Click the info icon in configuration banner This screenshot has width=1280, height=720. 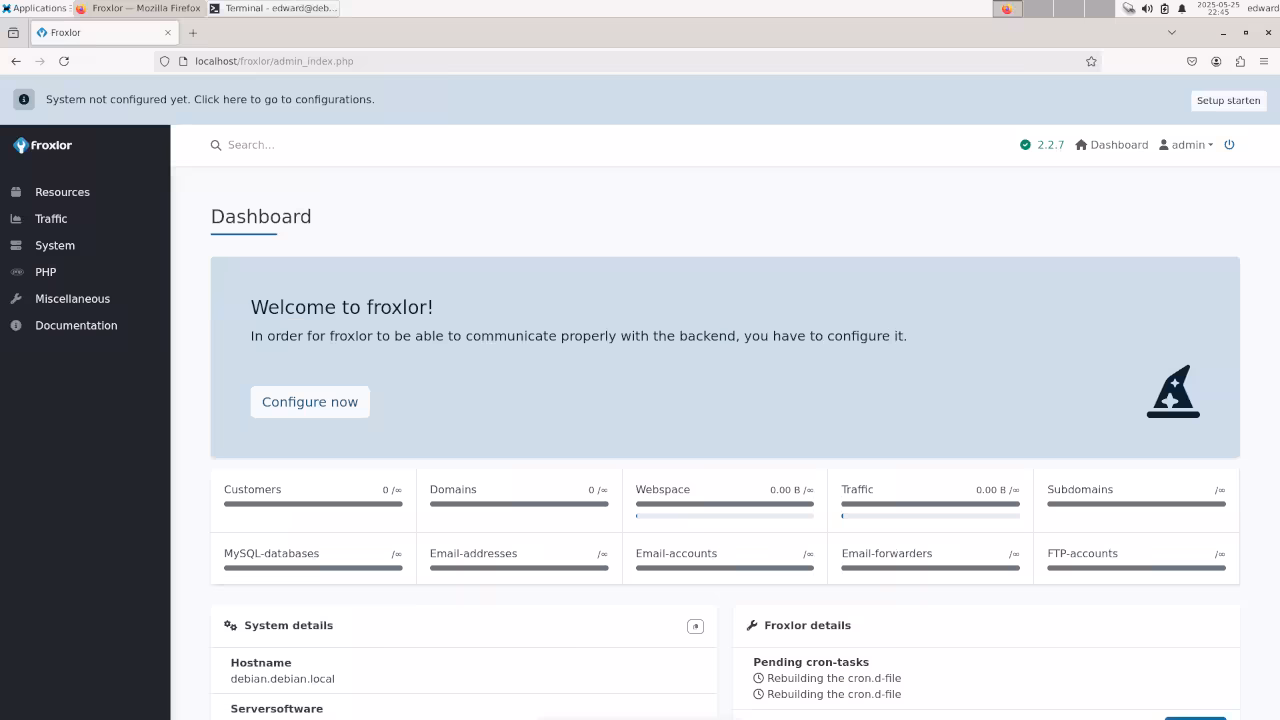coord(24,100)
